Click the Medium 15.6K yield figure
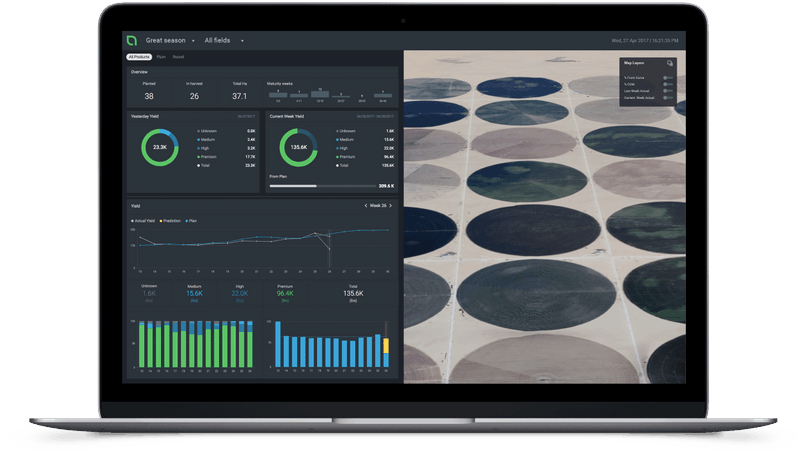The height and width of the screenshot is (453, 800). tap(194, 293)
